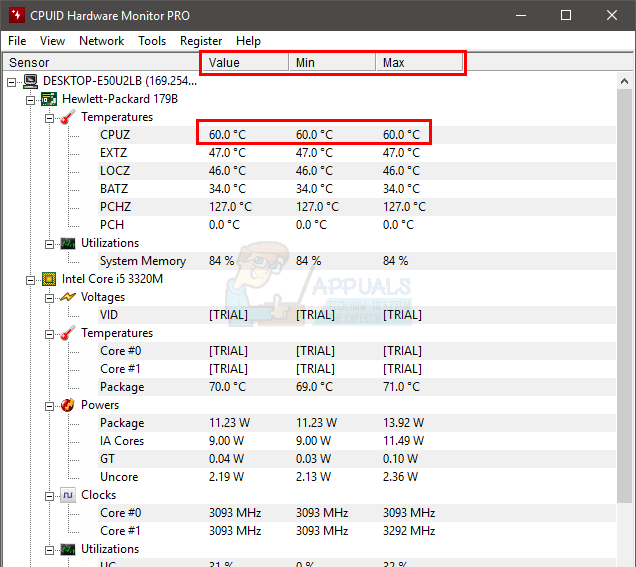Collapse Utilizations group above System Memory
636x567 pixels.
tap(49, 244)
